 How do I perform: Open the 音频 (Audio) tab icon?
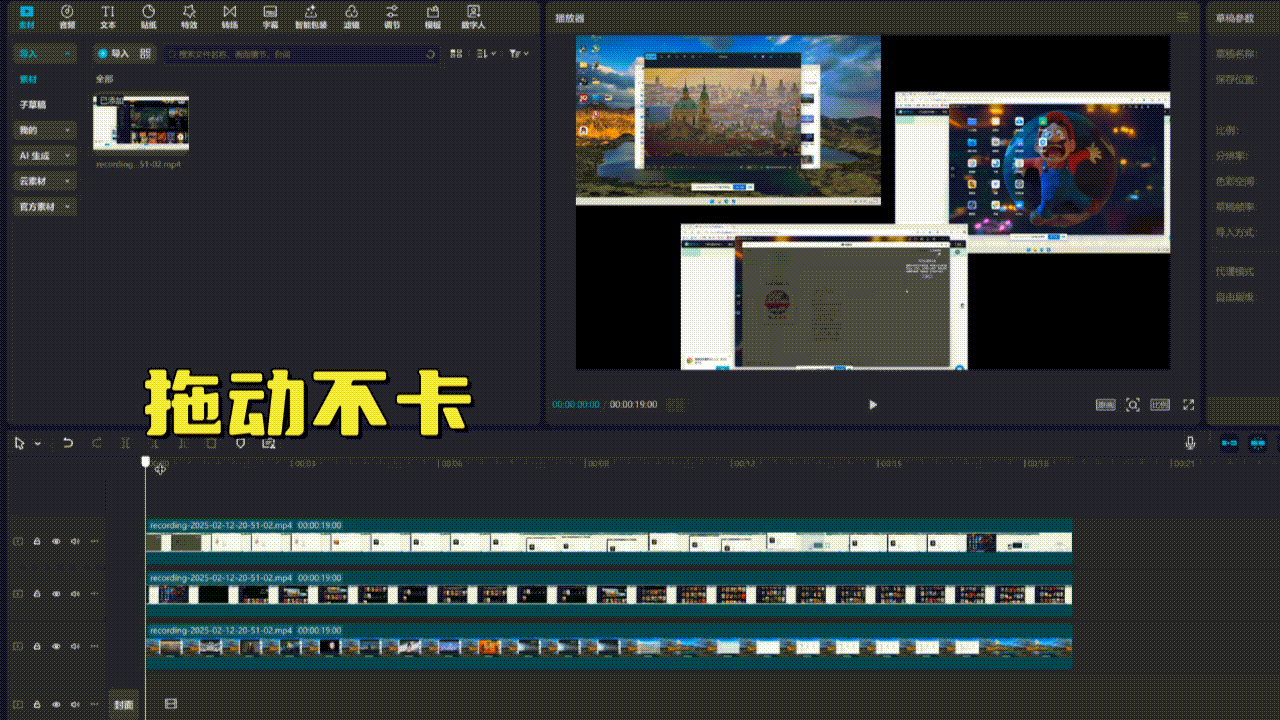pyautogui.click(x=67, y=16)
